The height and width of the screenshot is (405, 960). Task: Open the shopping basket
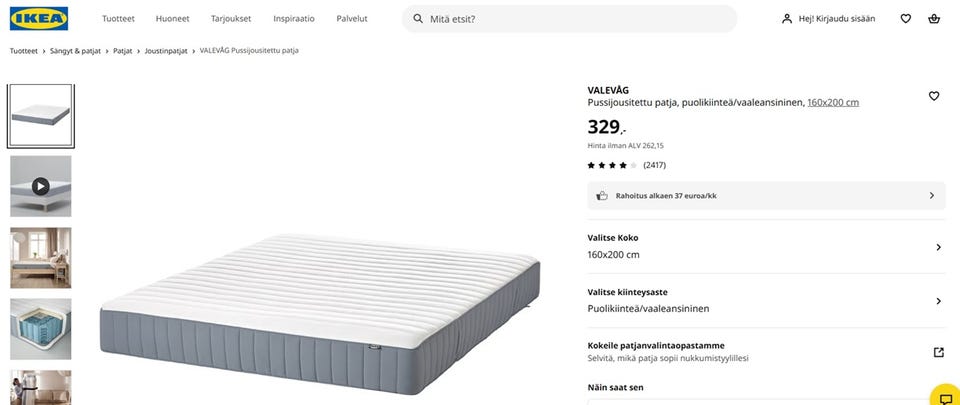[934, 19]
